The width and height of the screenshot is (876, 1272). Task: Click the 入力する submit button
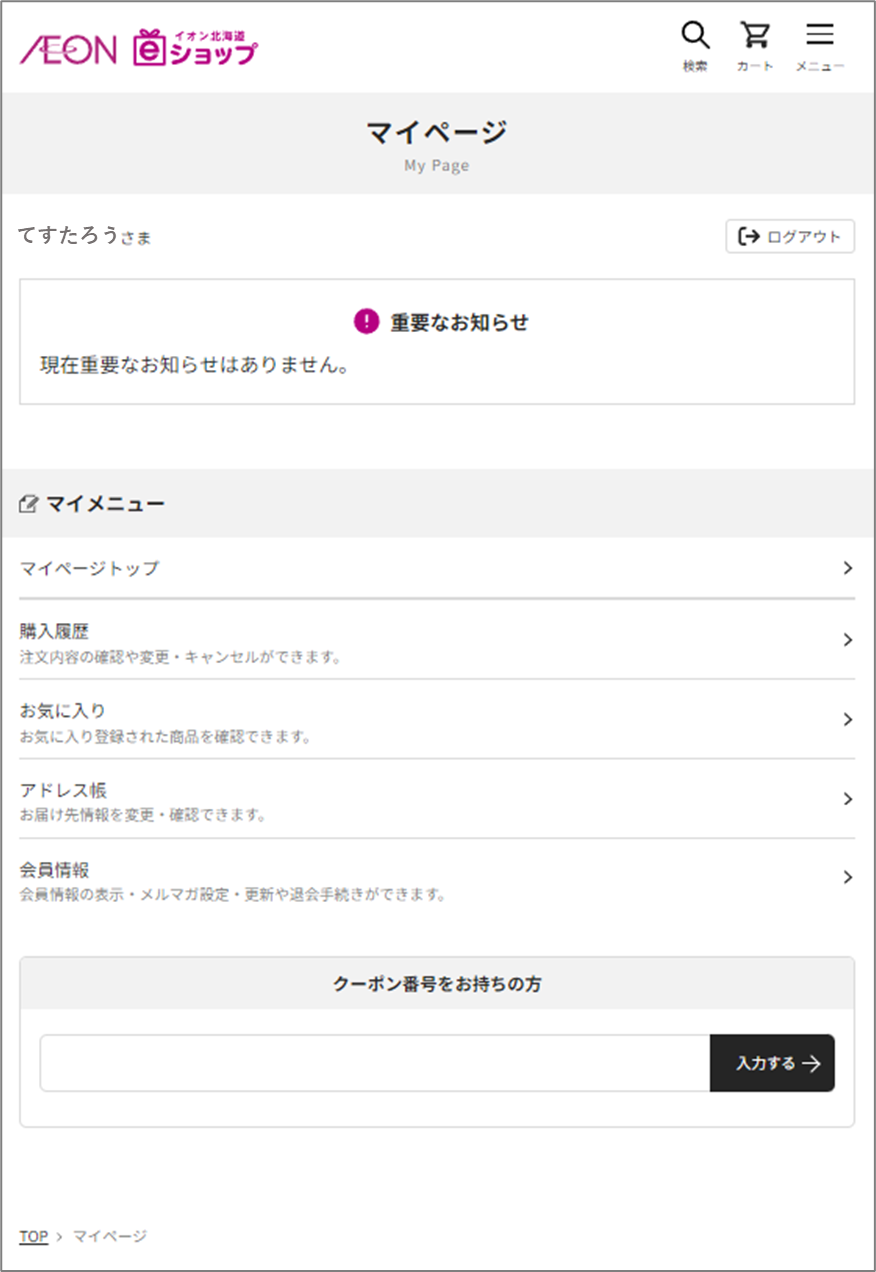pyautogui.click(x=772, y=1063)
